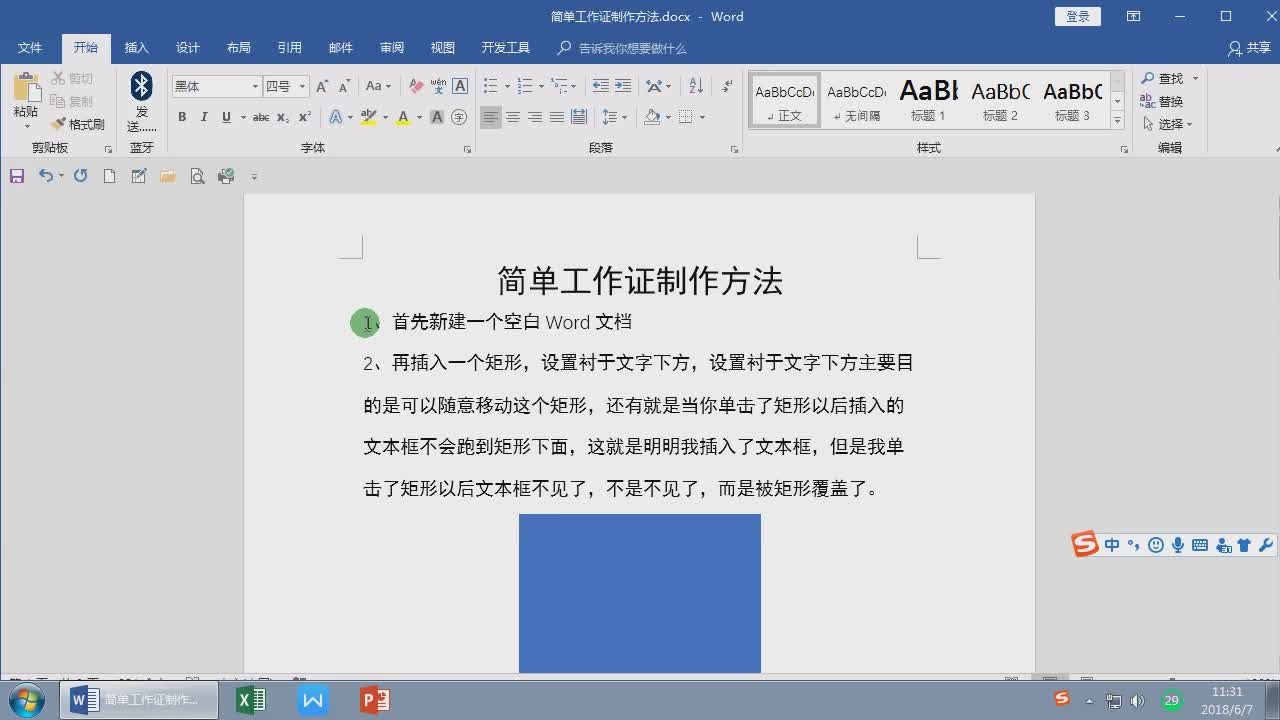This screenshot has width=1280, height=720.
Task: Sort paragraph with the A-Z sort icon
Action: [x=696, y=87]
